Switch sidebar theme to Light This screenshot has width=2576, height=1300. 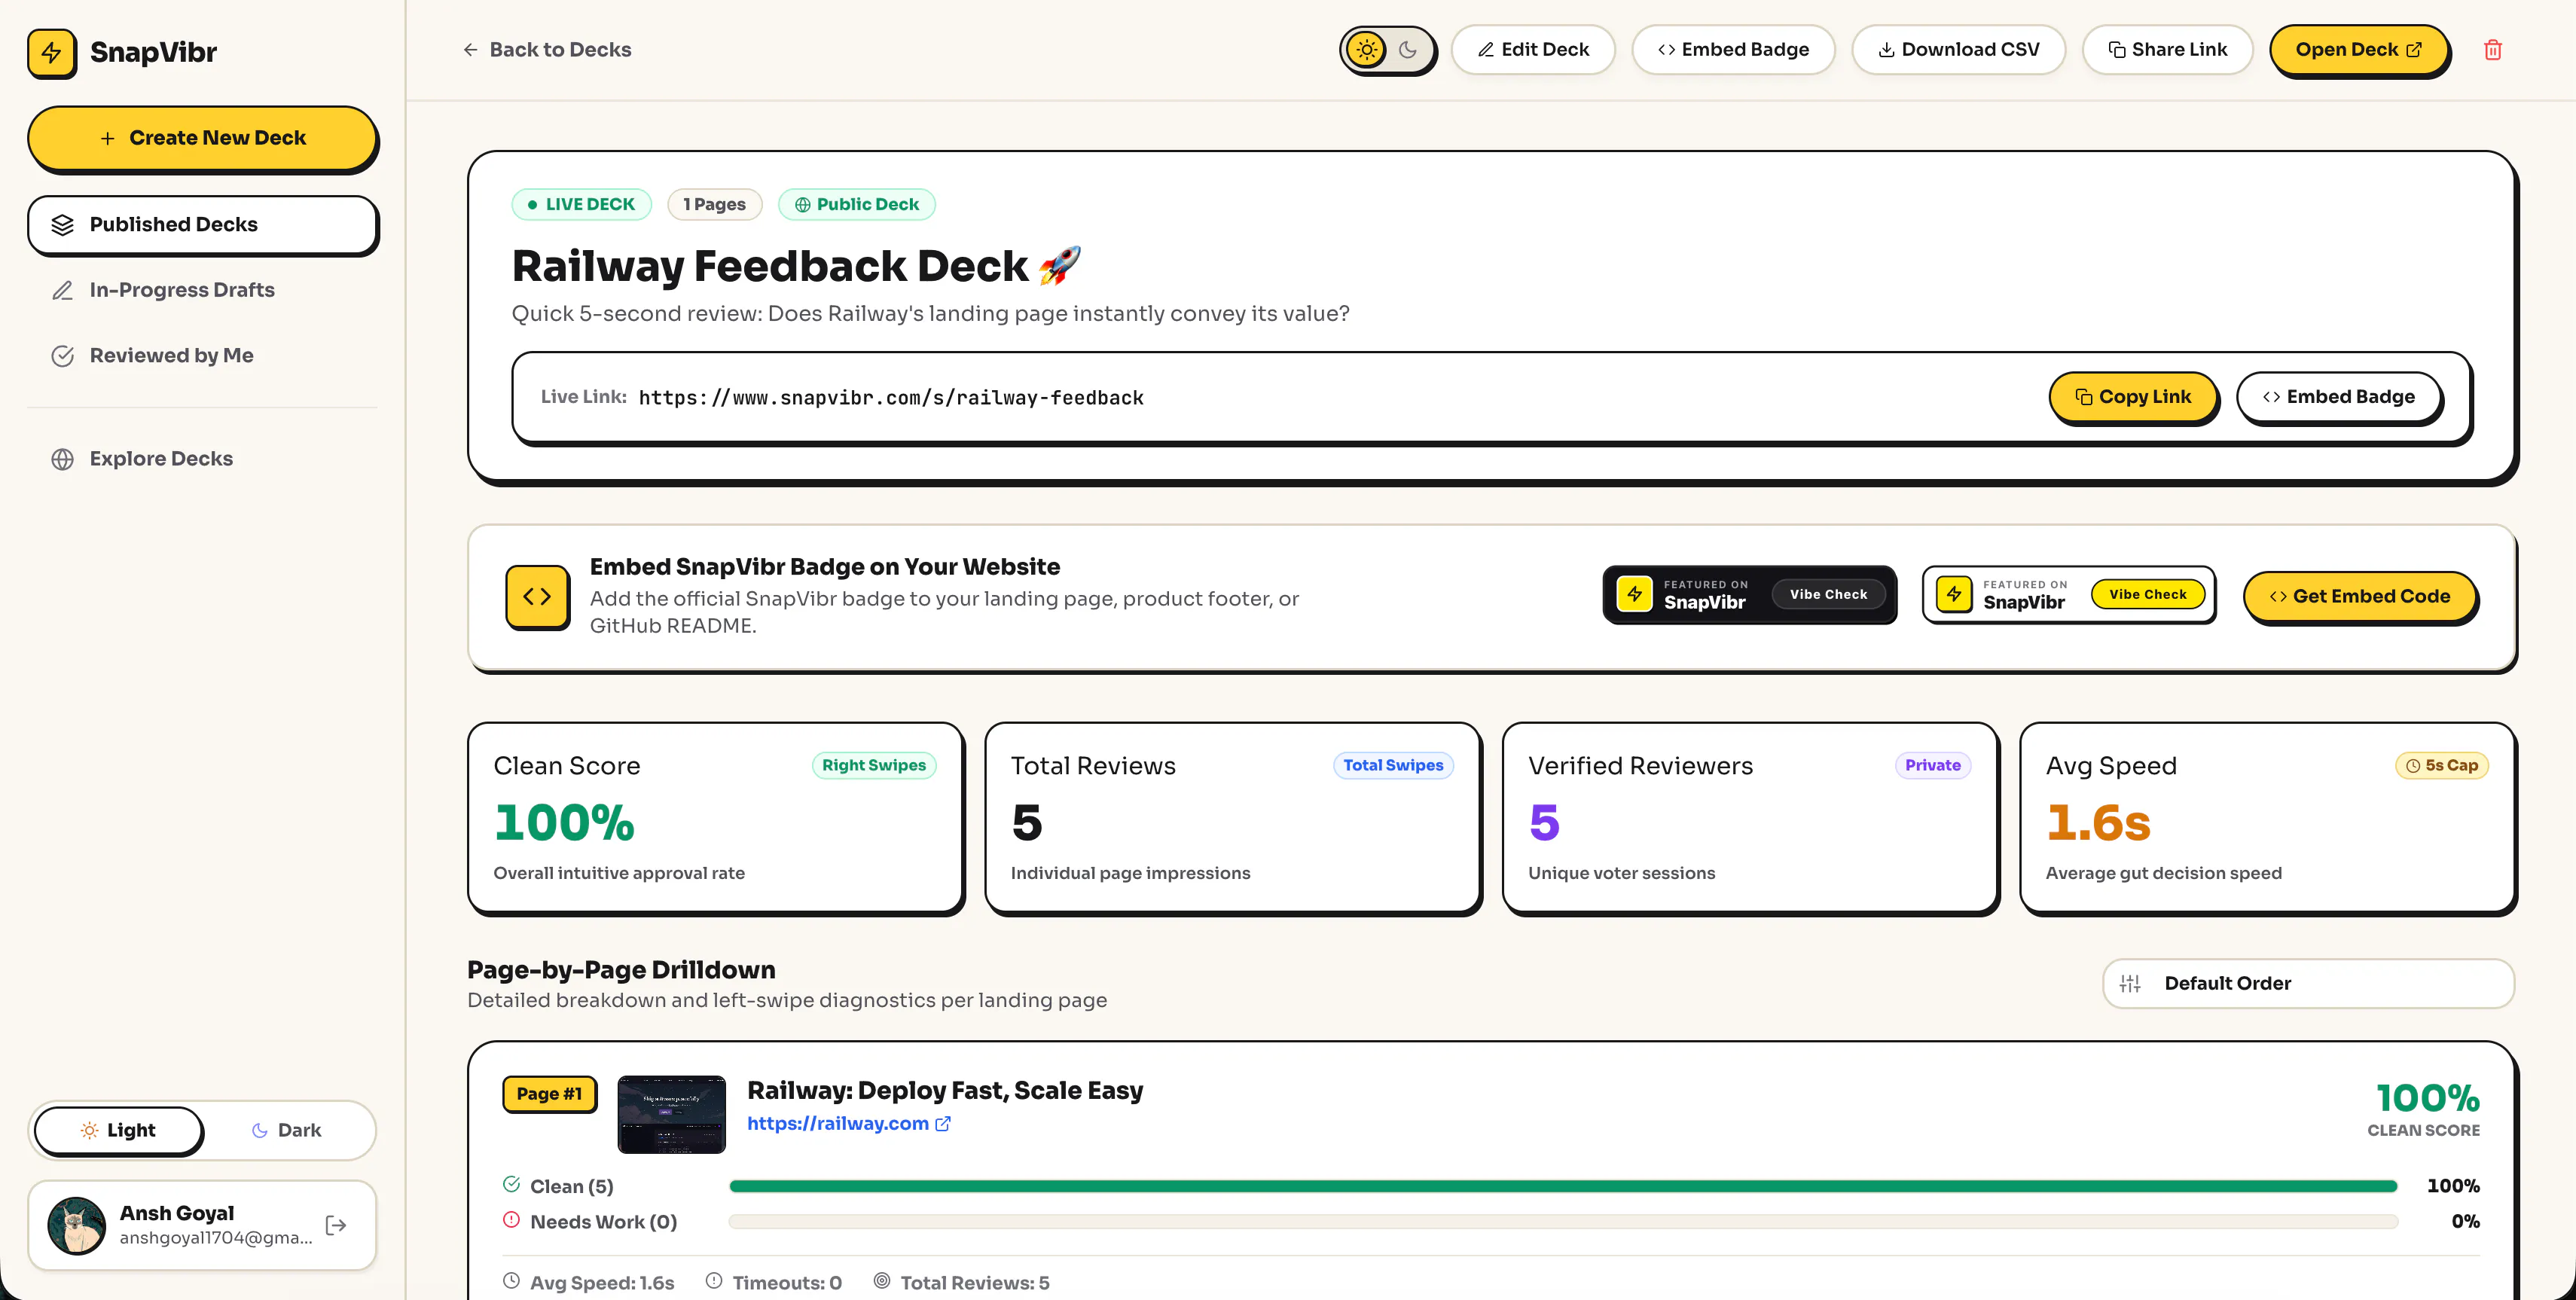tap(119, 1131)
